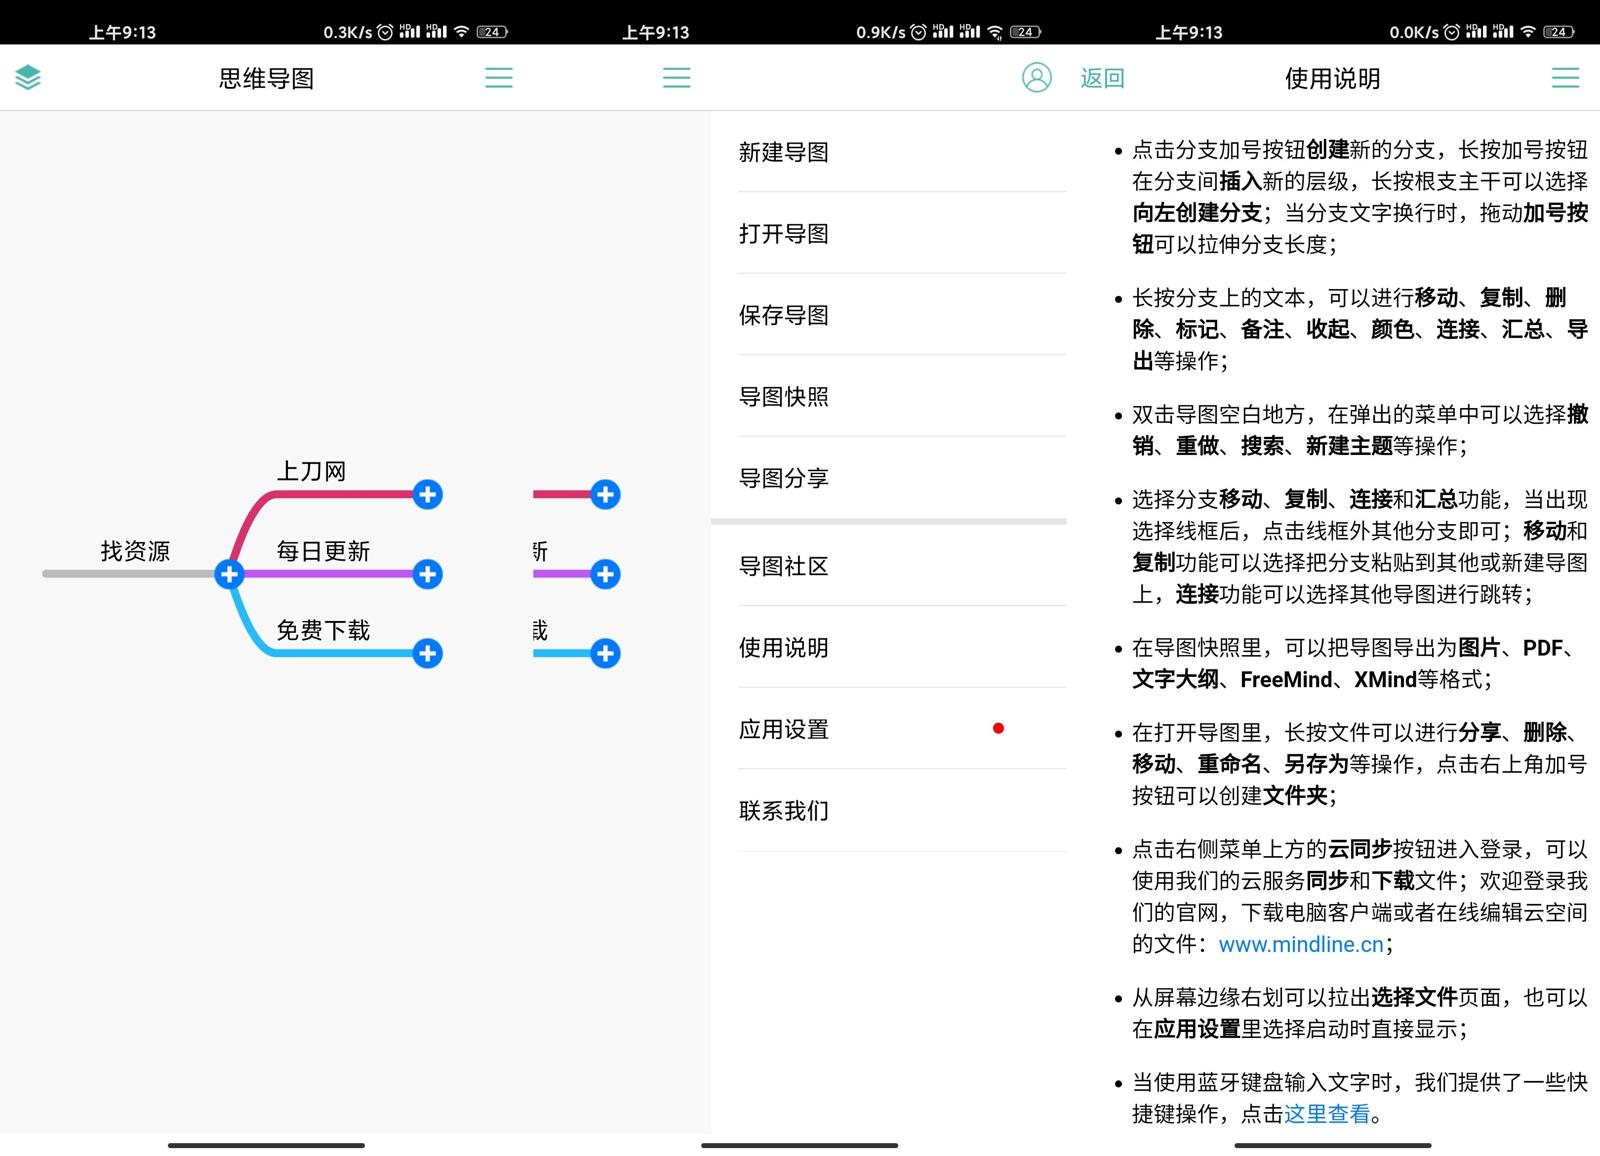
Task: Click the layers icon in the top left corner
Action: click(28, 77)
